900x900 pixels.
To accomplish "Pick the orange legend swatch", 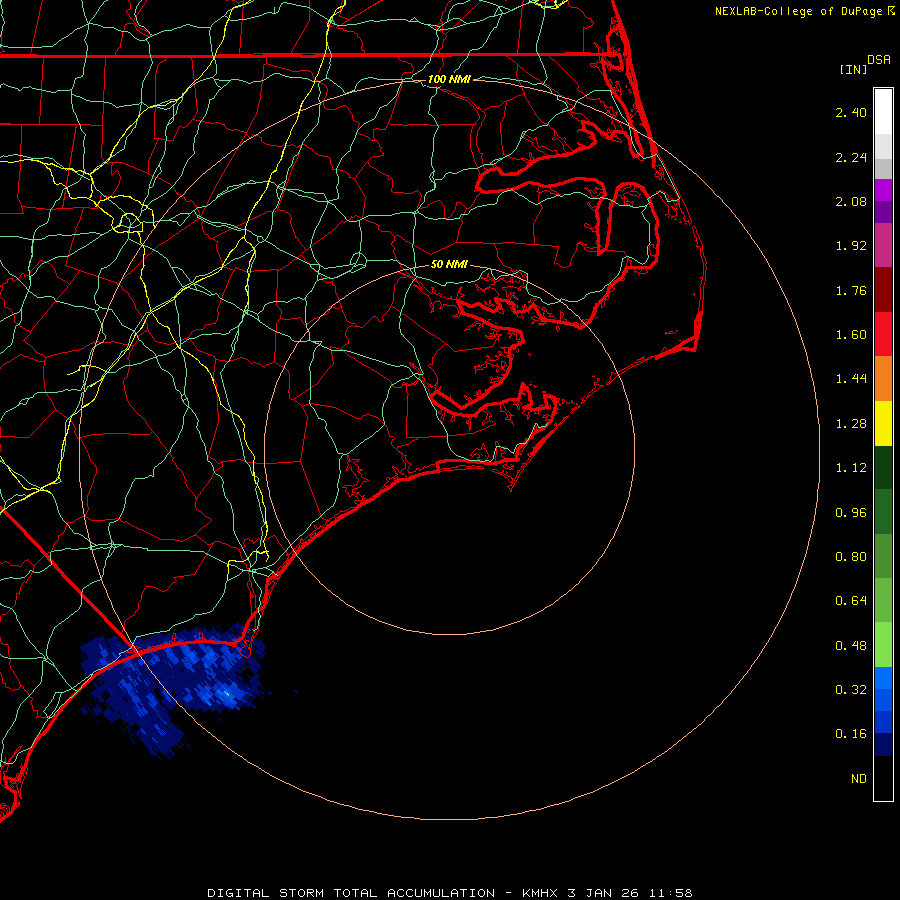I will point(883,379).
